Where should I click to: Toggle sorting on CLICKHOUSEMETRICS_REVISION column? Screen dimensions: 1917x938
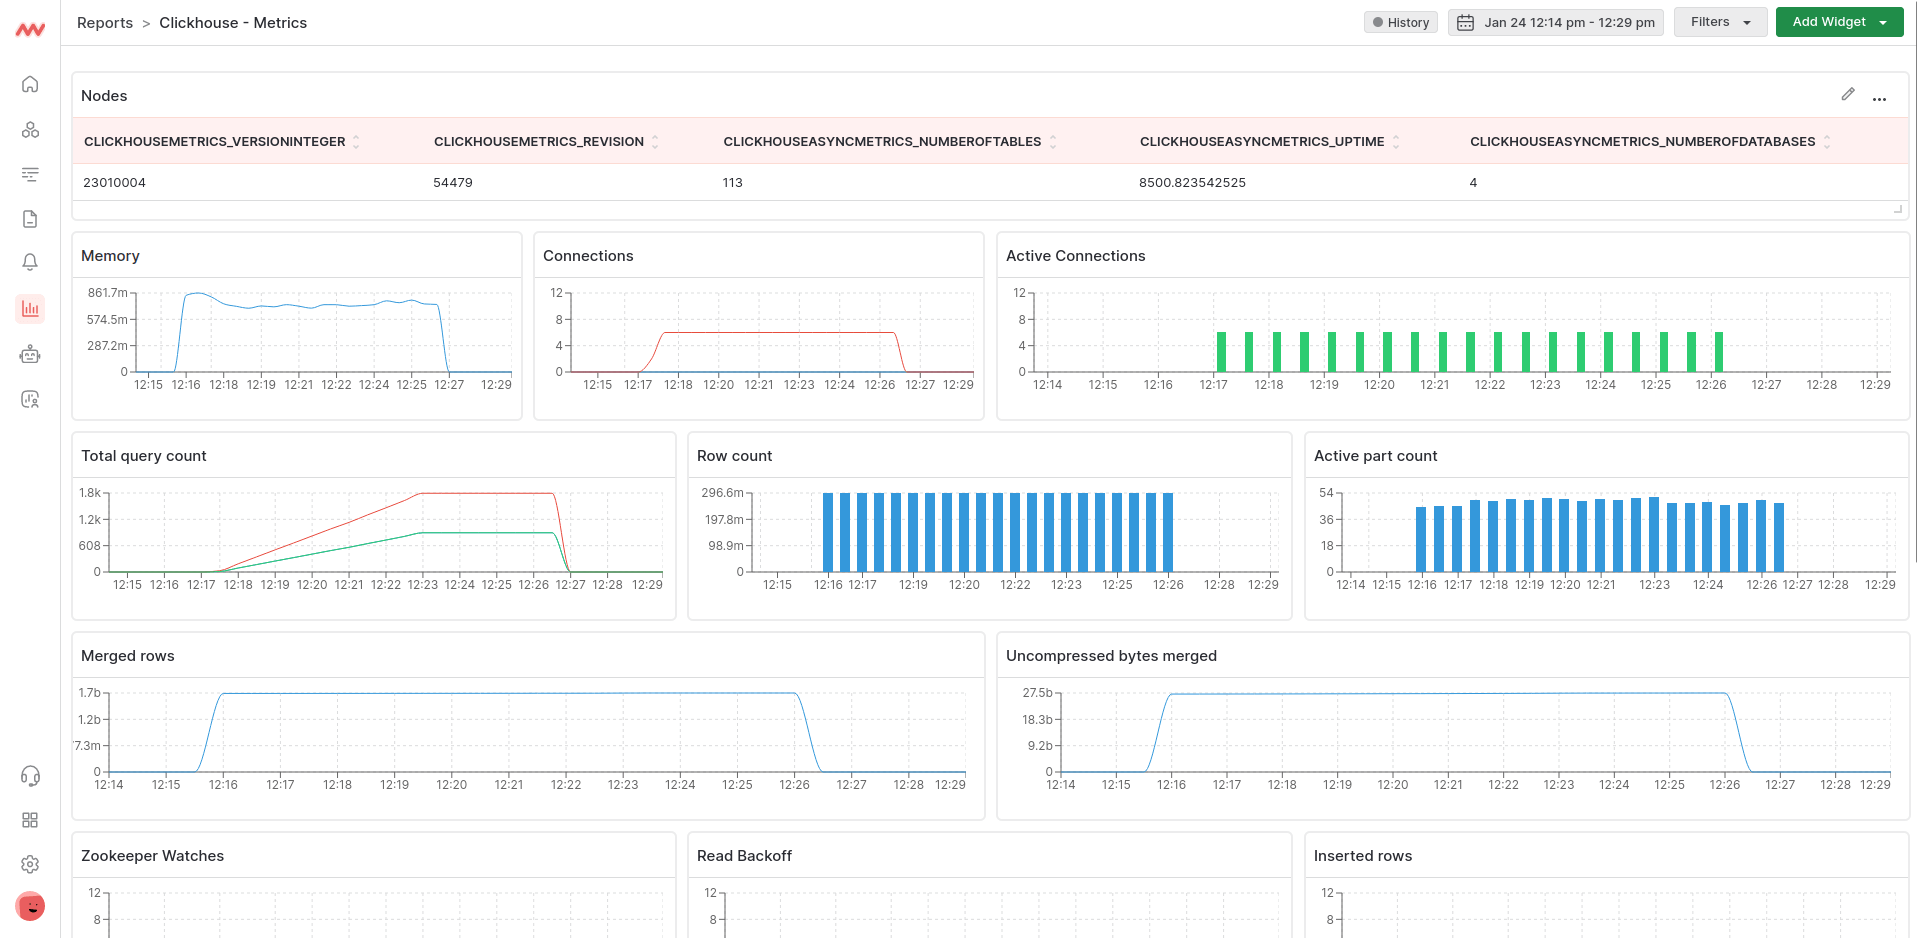655,141
